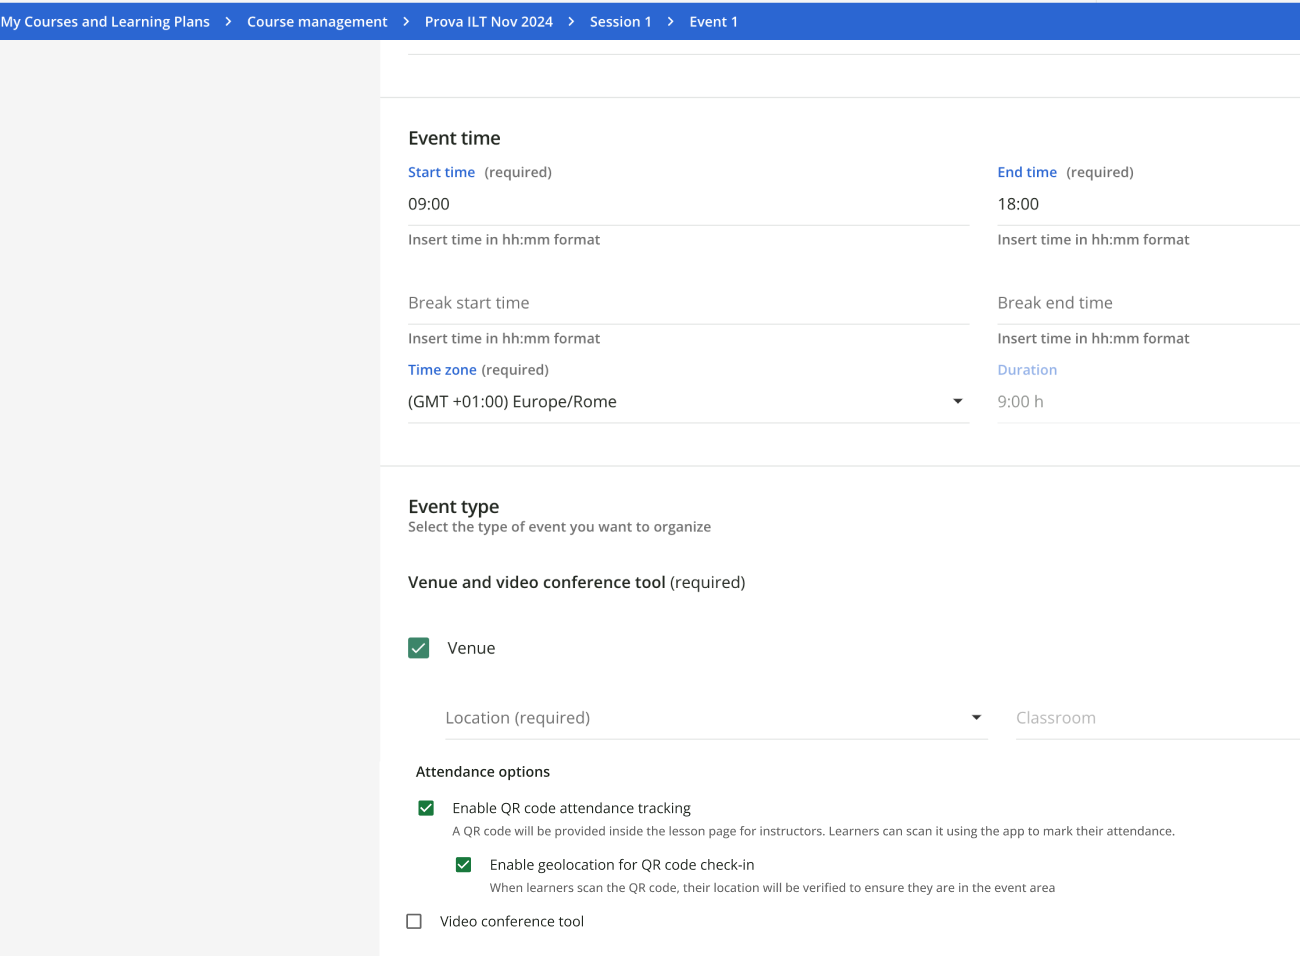This screenshot has width=1300, height=956.
Task: Enable the Video conference tool checkbox
Action: point(414,922)
